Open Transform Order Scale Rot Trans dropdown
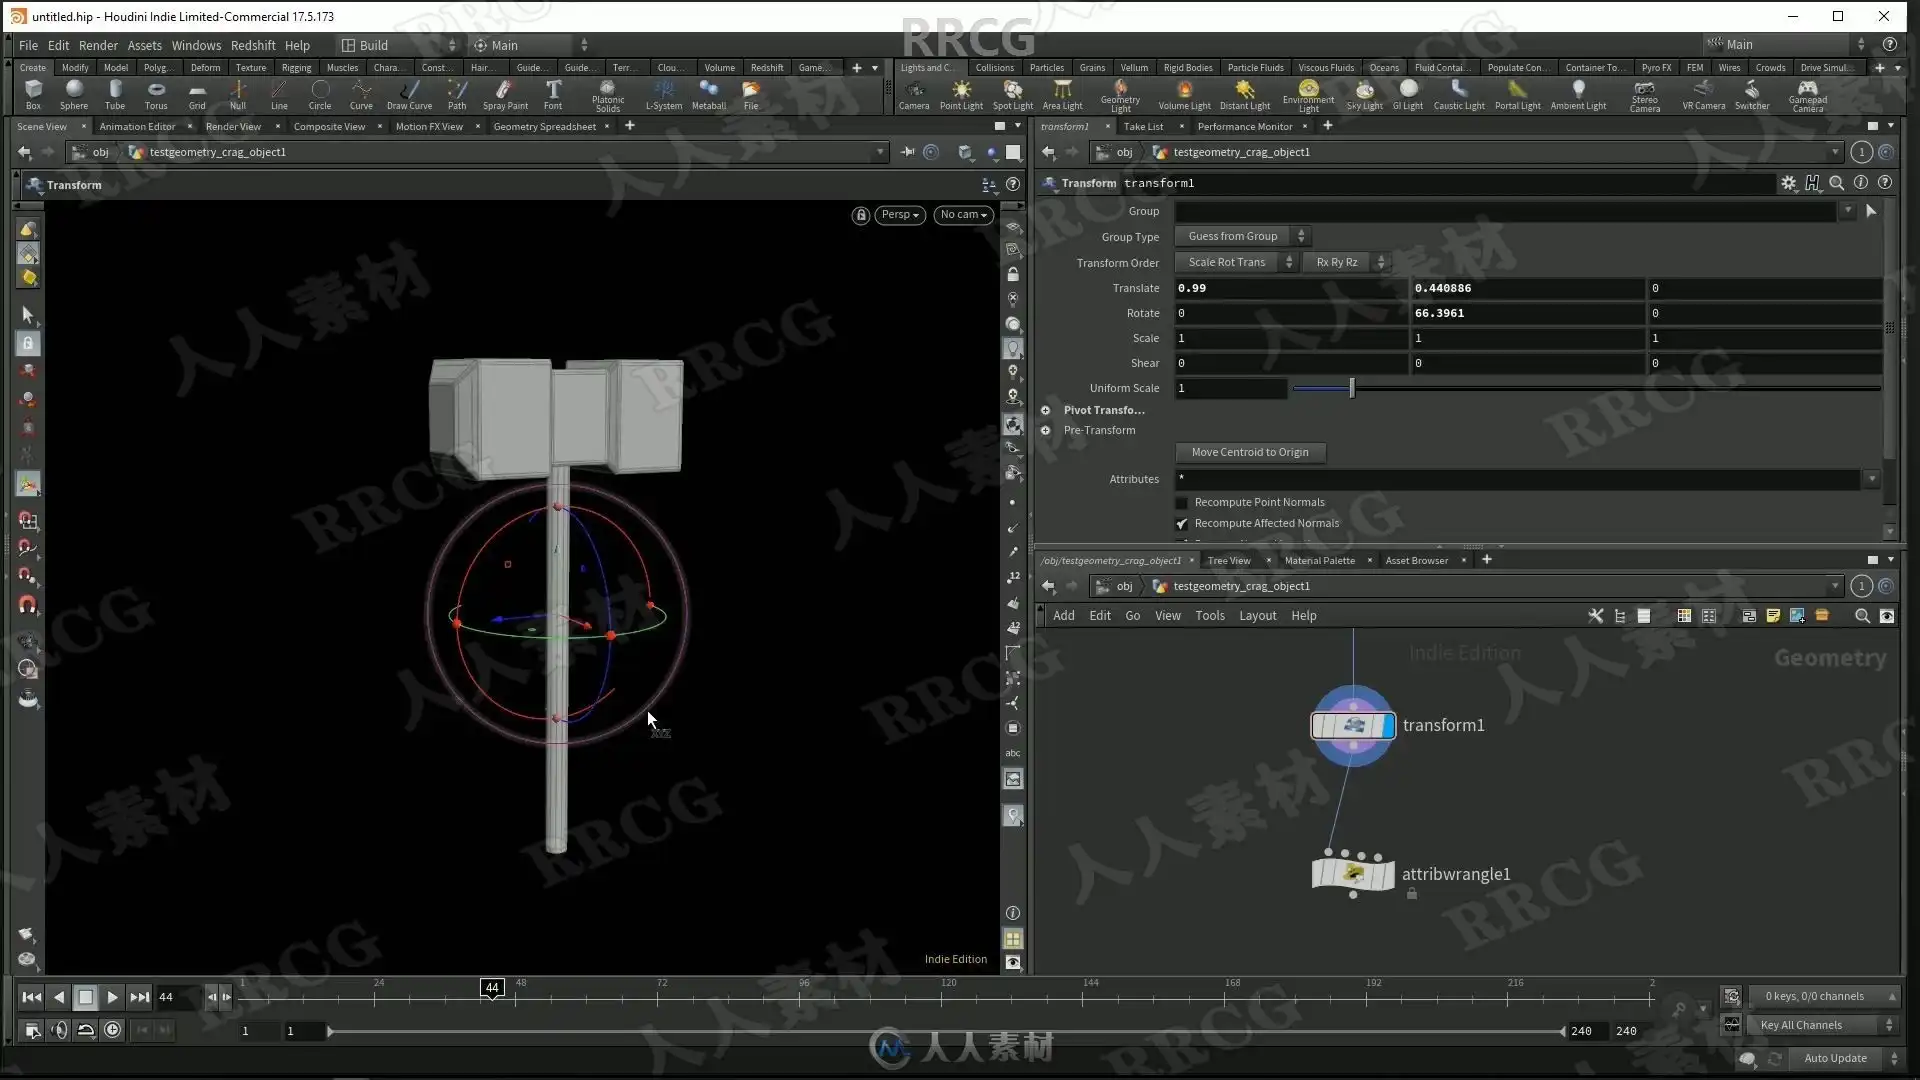Image resolution: width=1920 pixels, height=1080 pixels. pos(1236,262)
